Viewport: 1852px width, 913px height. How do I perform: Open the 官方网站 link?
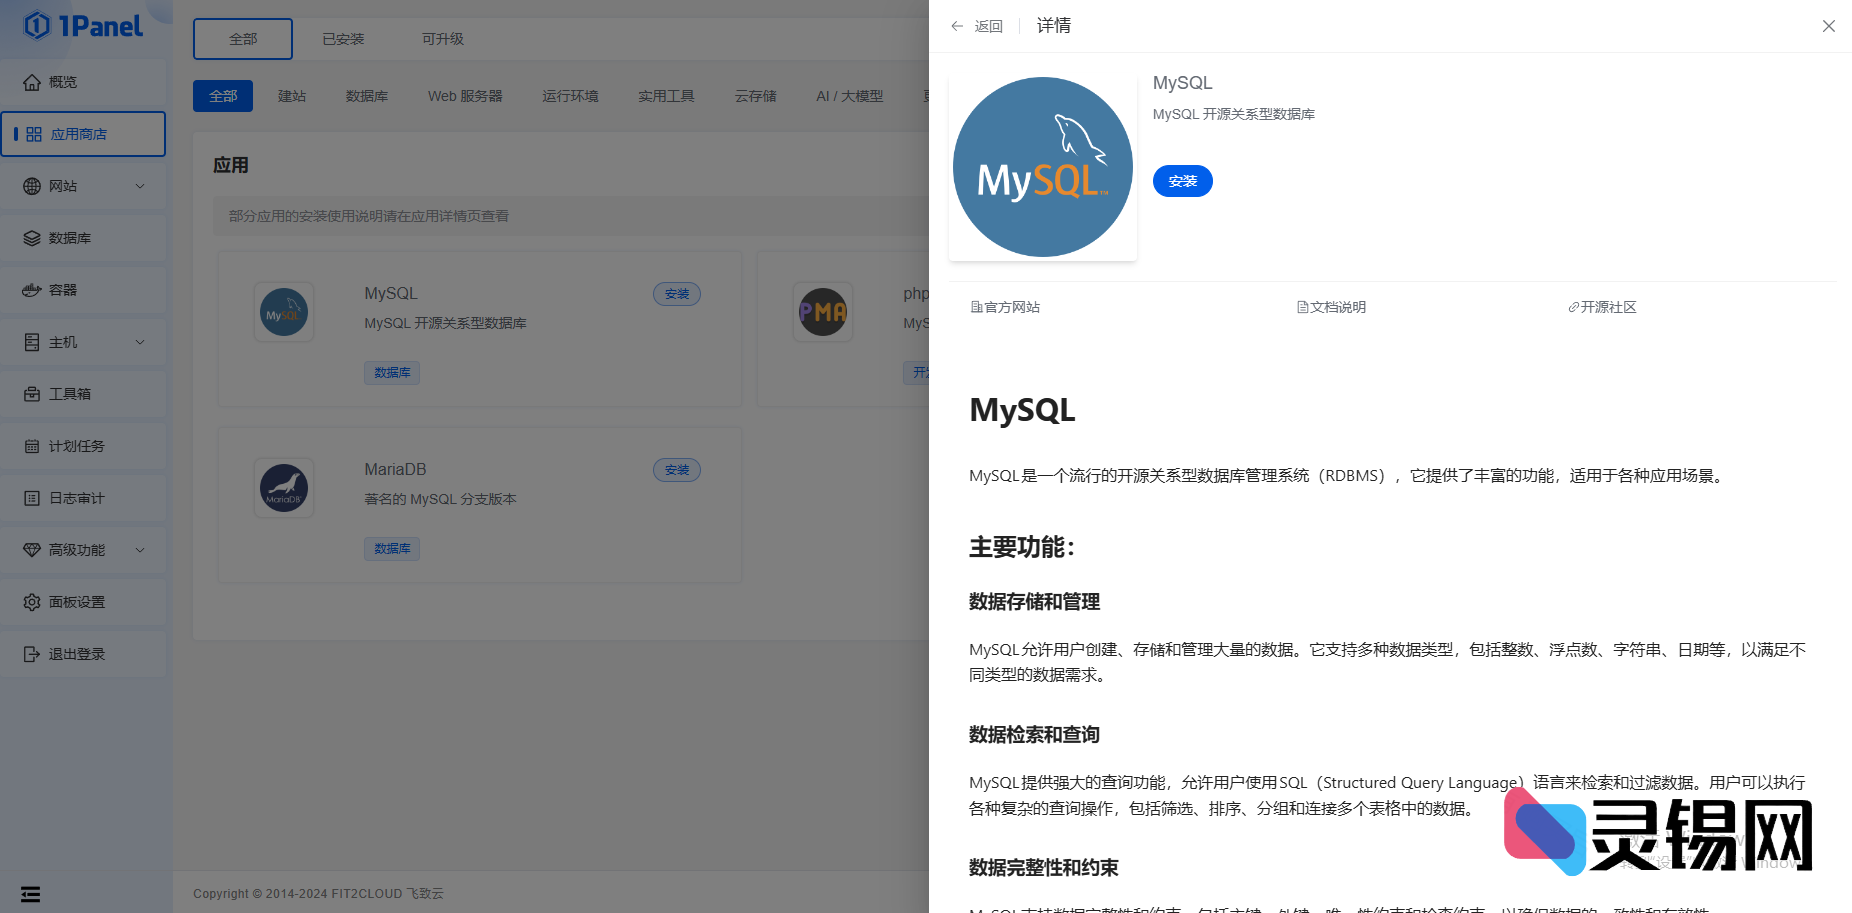tap(1006, 307)
